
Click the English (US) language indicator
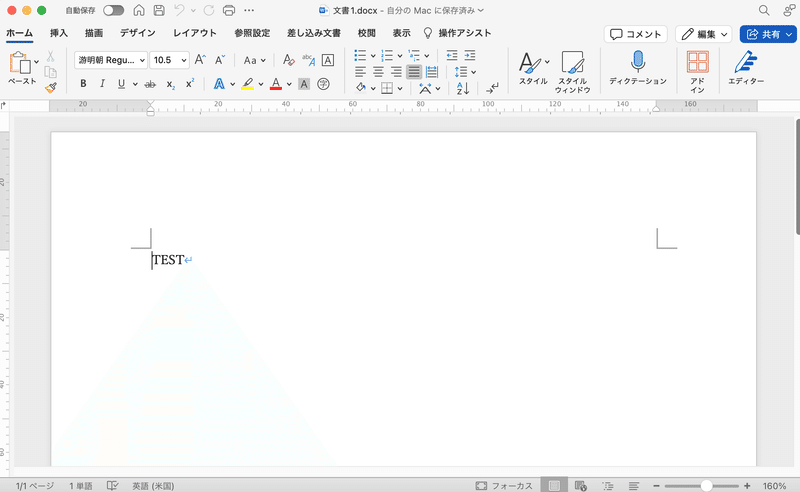pyautogui.click(x=153, y=486)
